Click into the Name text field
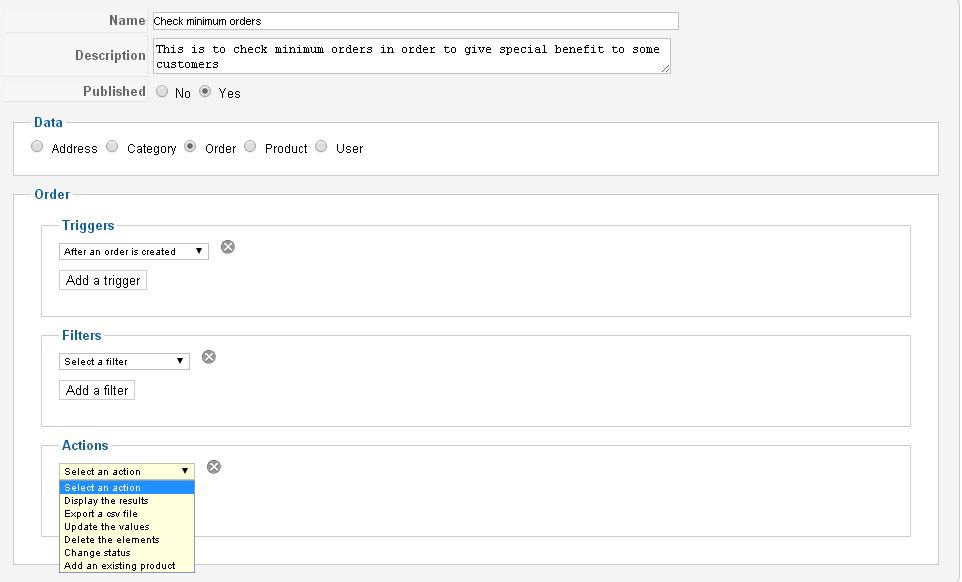962x582 pixels. (415, 21)
